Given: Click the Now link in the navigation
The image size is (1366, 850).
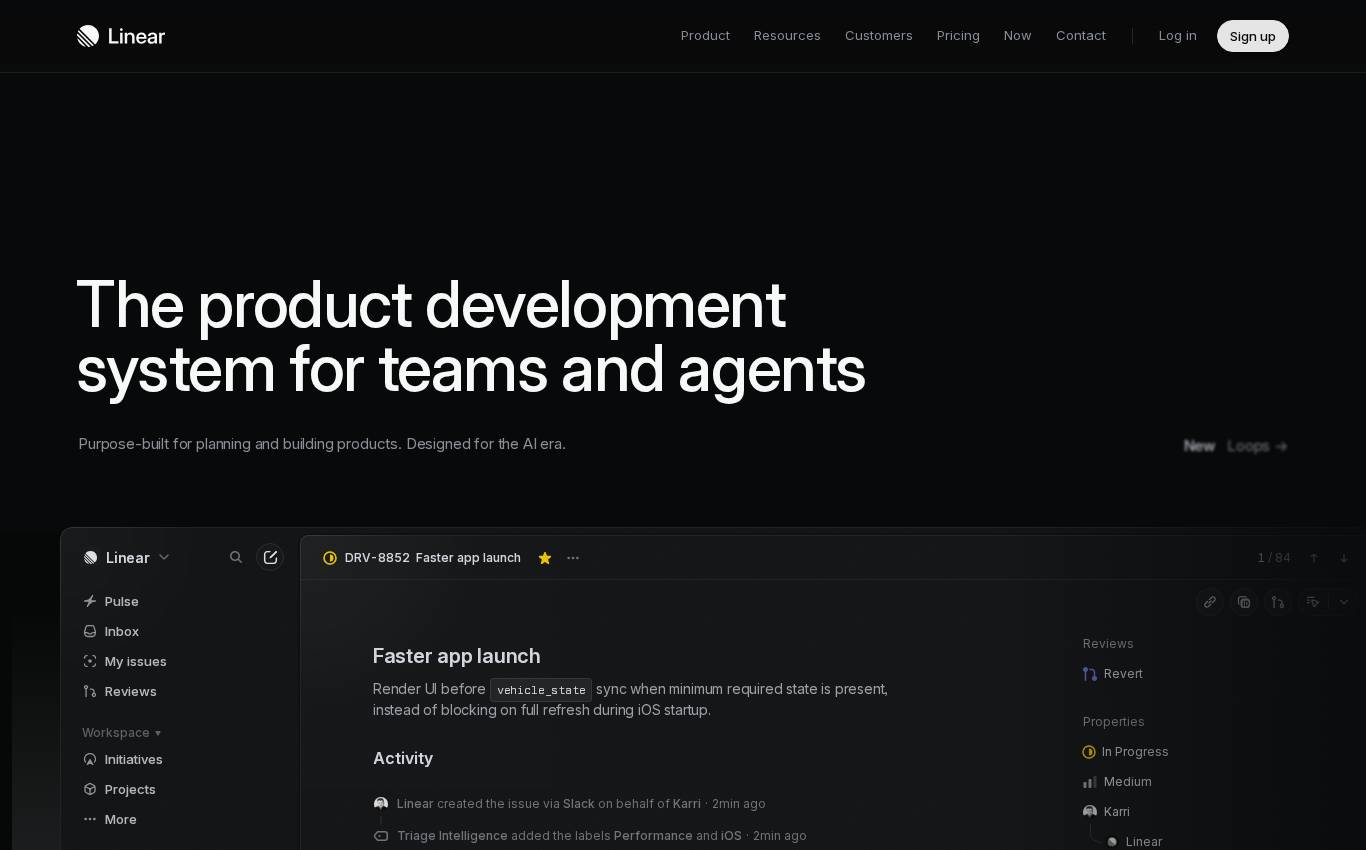Looking at the screenshot, I should (x=1017, y=36).
